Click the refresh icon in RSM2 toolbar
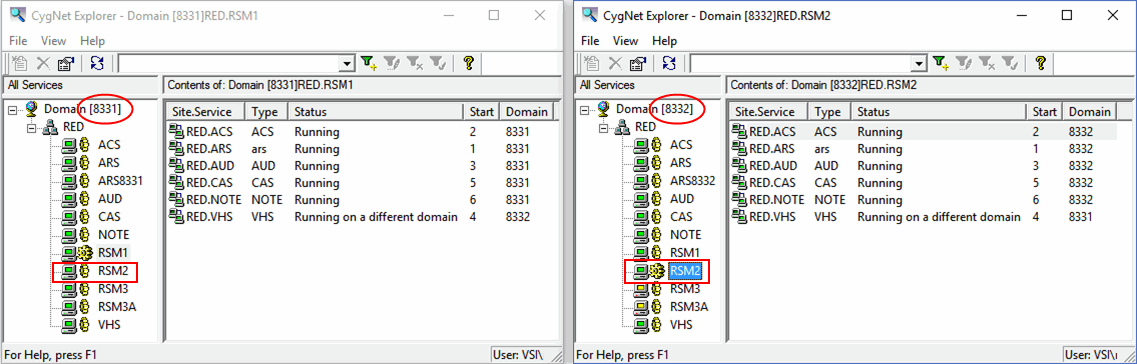The width and height of the screenshot is (1137, 364). (669, 63)
